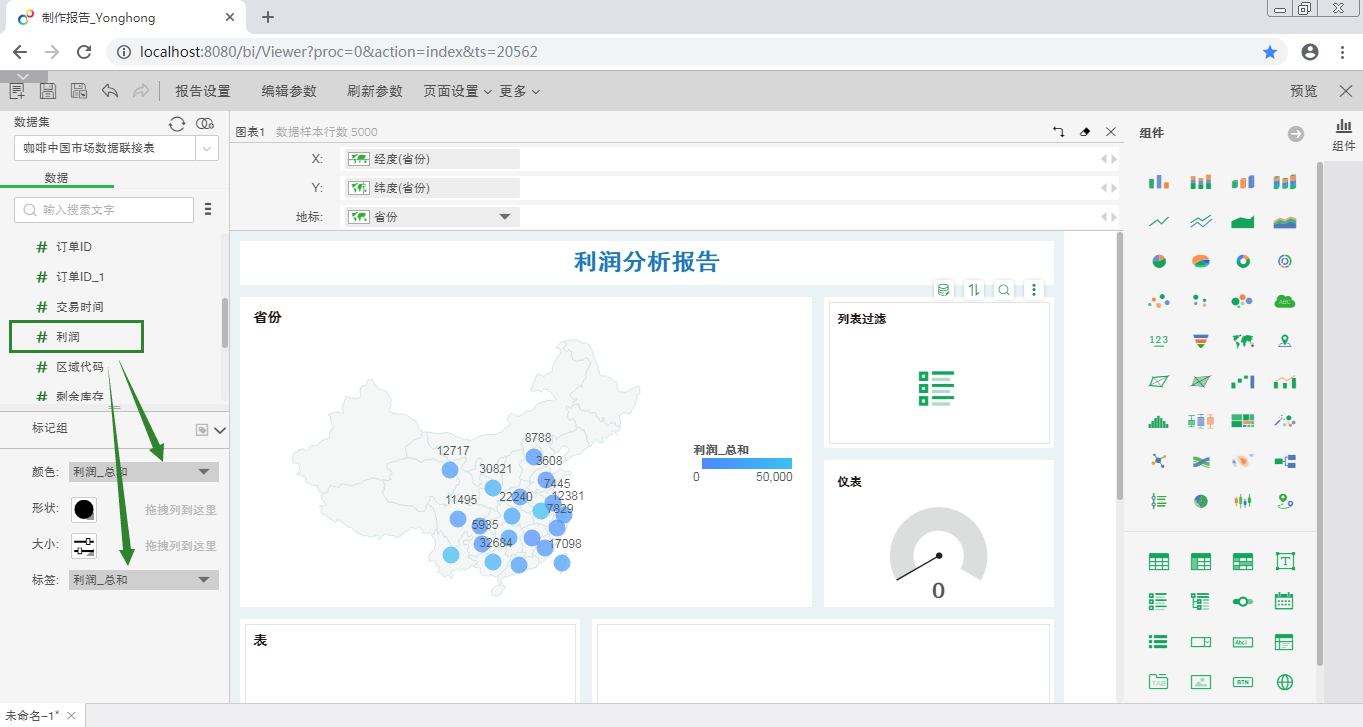The image size is (1363, 727).
Task: Switch to the 数据 tab
Action: click(57, 177)
